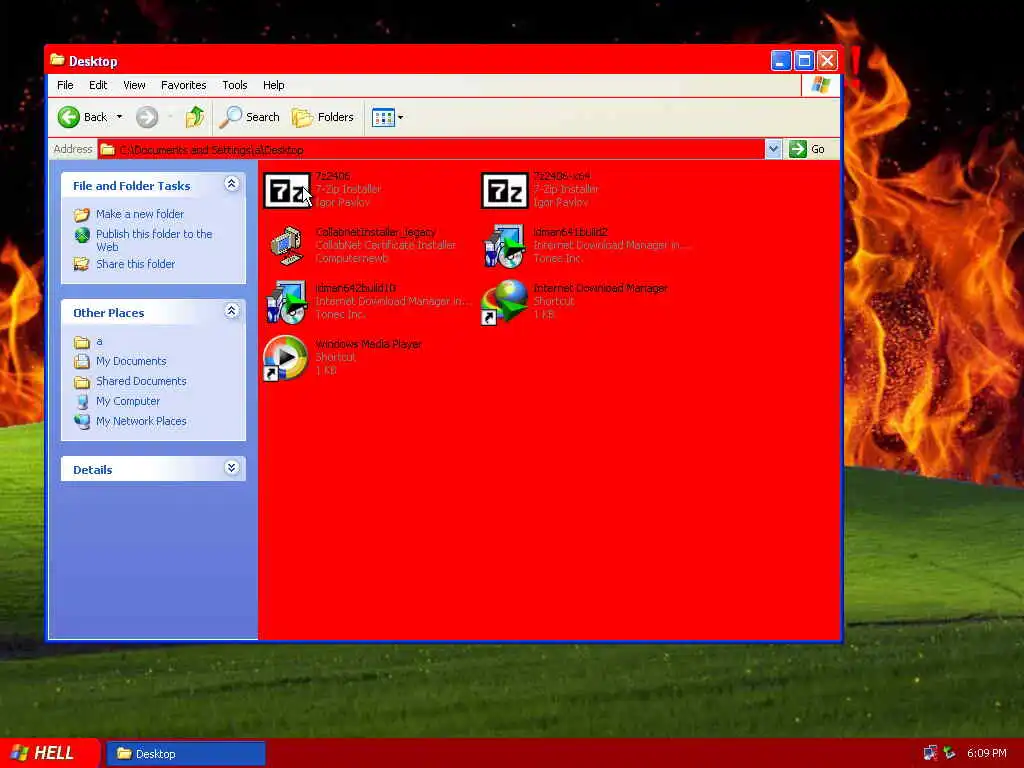Maximize the Desktop window
The image size is (1024, 768).
804,61
